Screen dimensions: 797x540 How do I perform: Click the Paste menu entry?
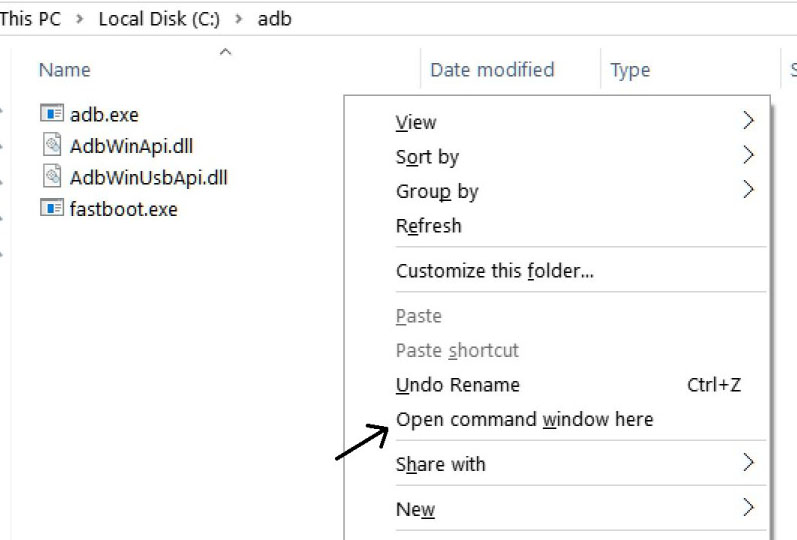[419, 316]
